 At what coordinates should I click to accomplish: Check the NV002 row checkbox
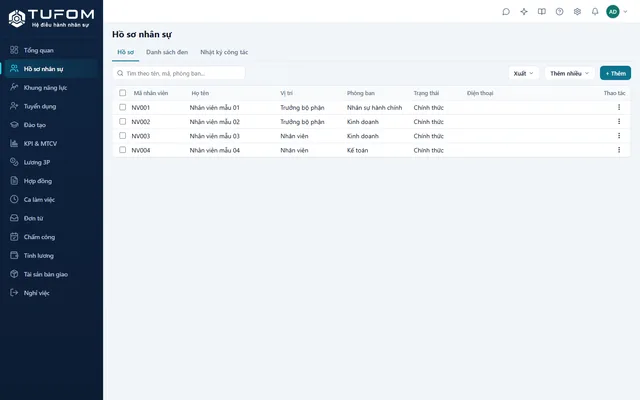122,122
